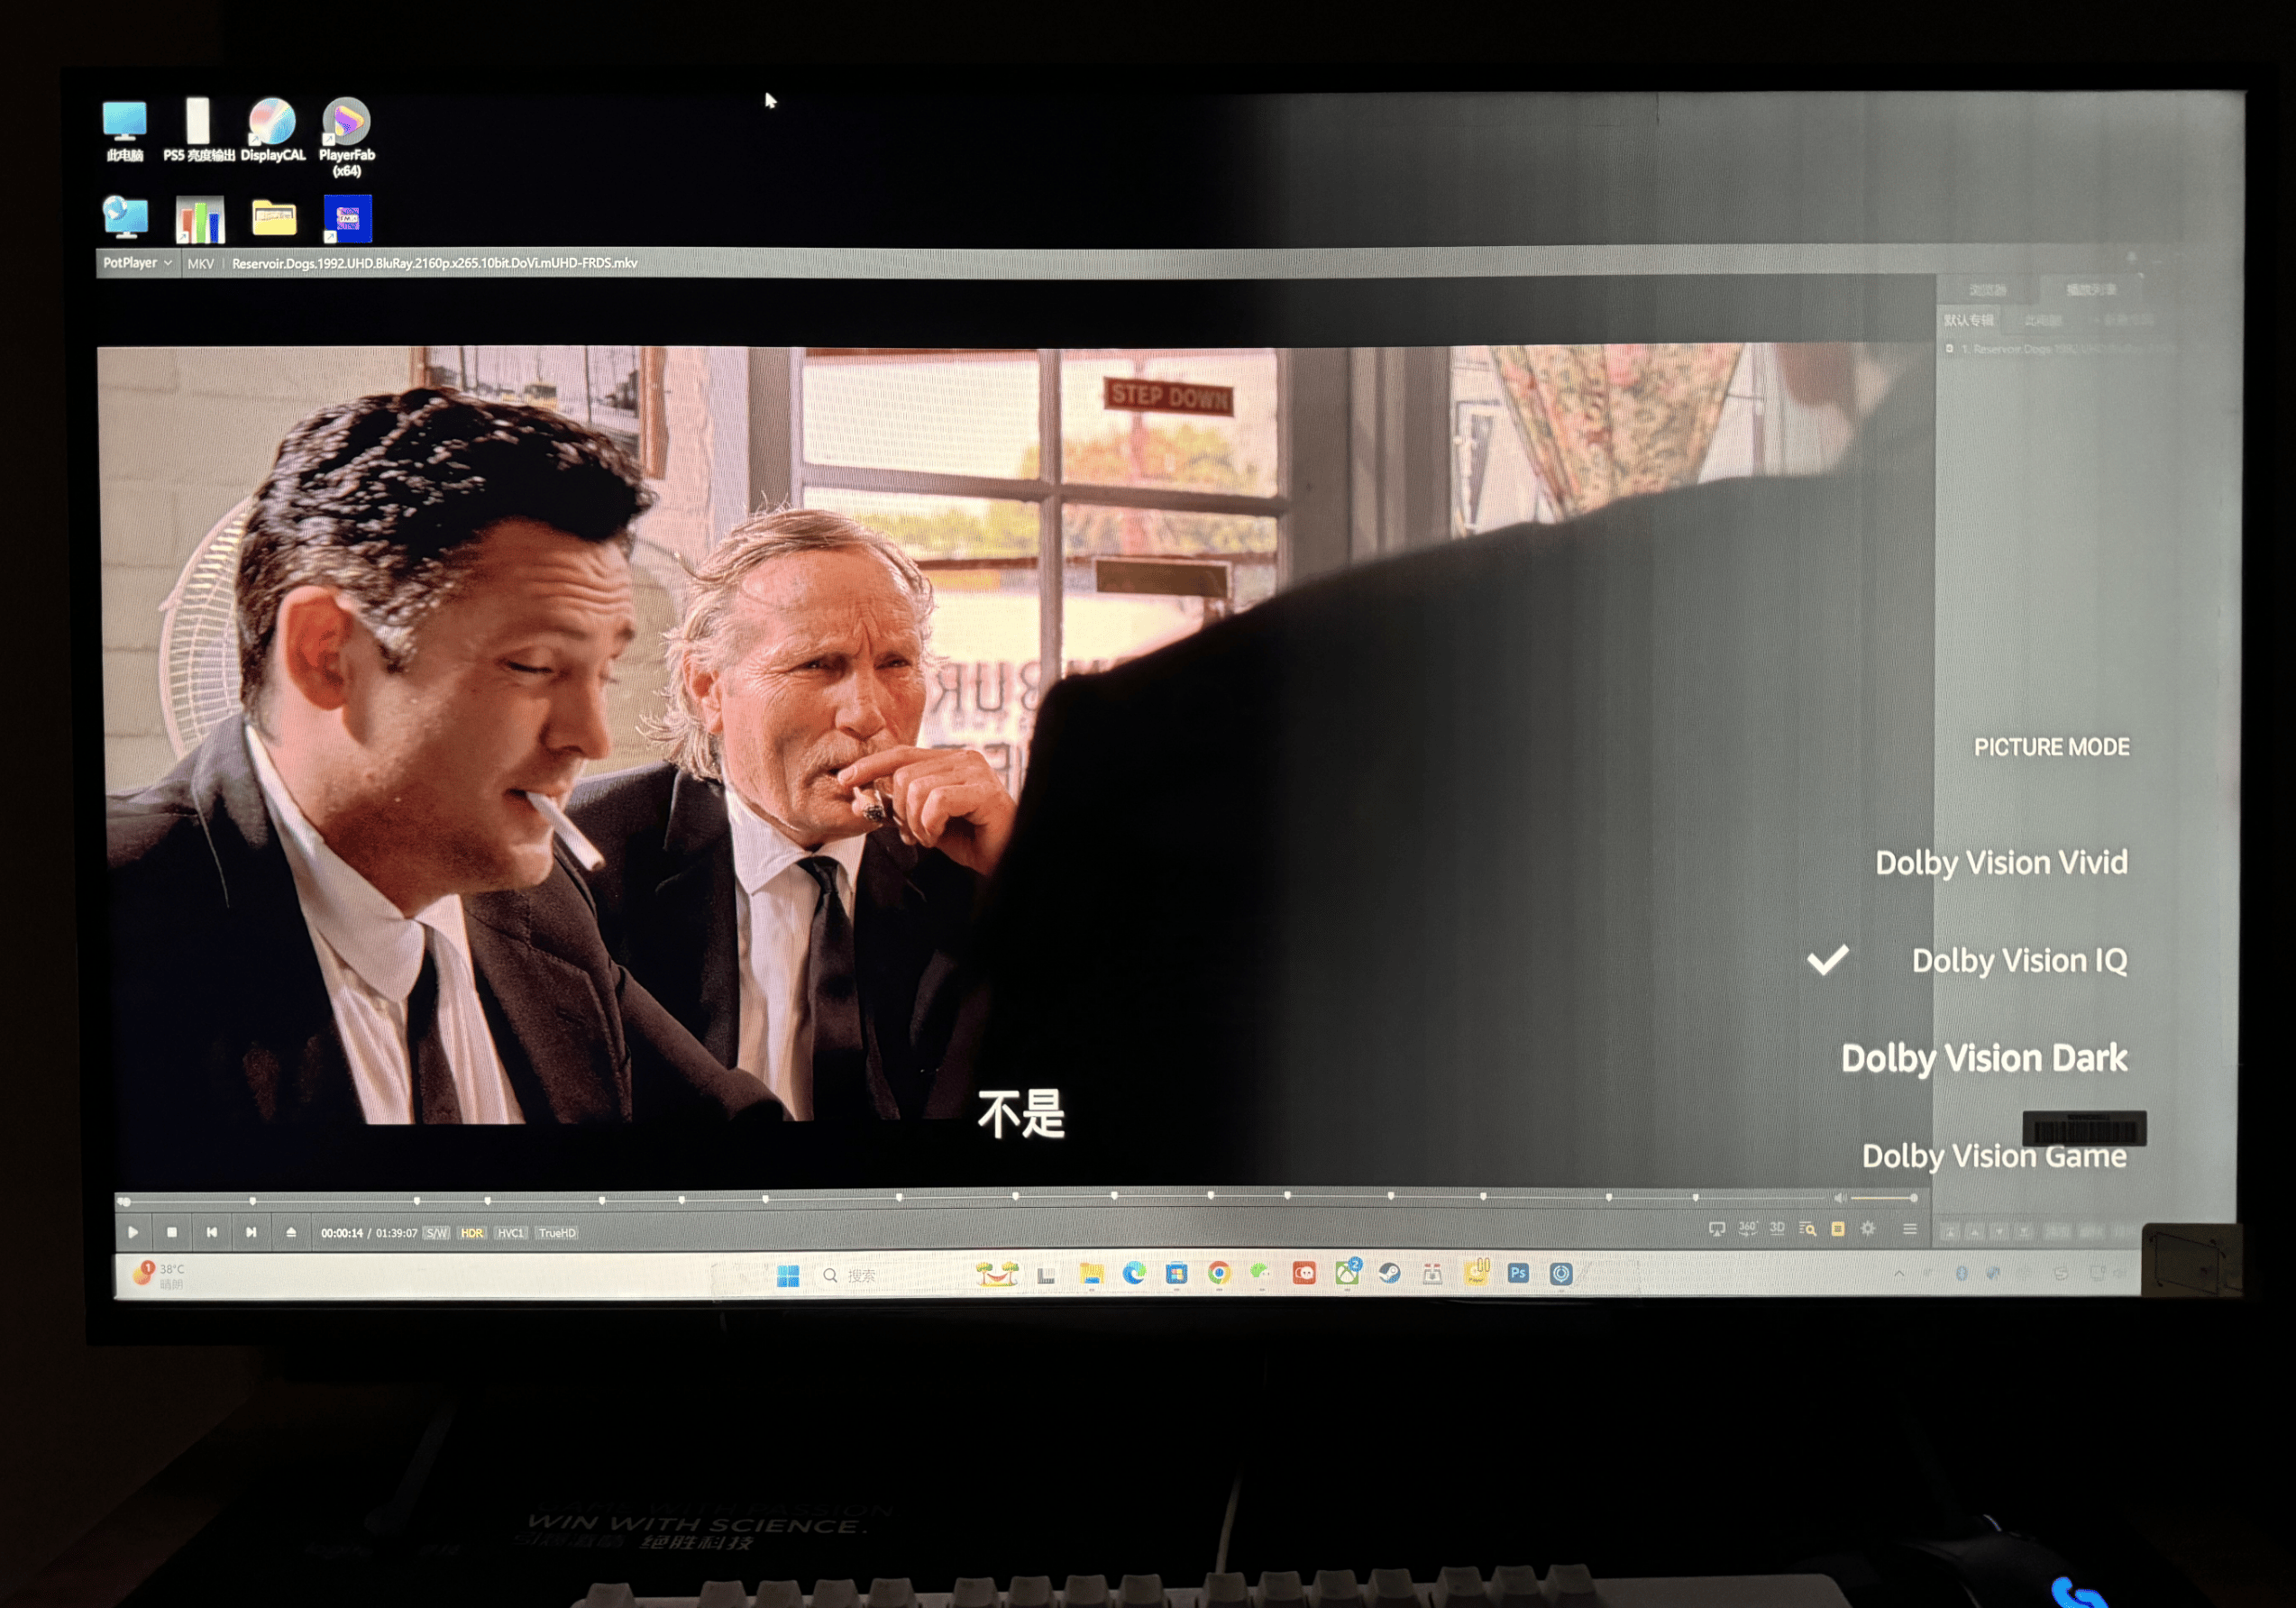Open the PotPlayer main menu dropdown
Screen dimensions: 2296x1608
pos(137,263)
